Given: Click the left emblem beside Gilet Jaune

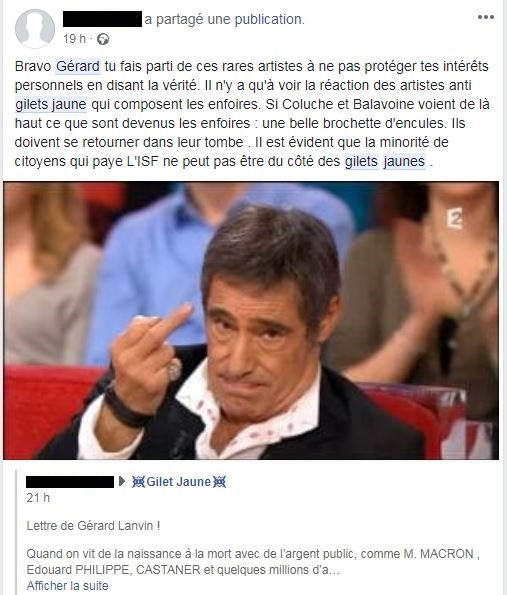Looking at the screenshot, I should 138,482.
